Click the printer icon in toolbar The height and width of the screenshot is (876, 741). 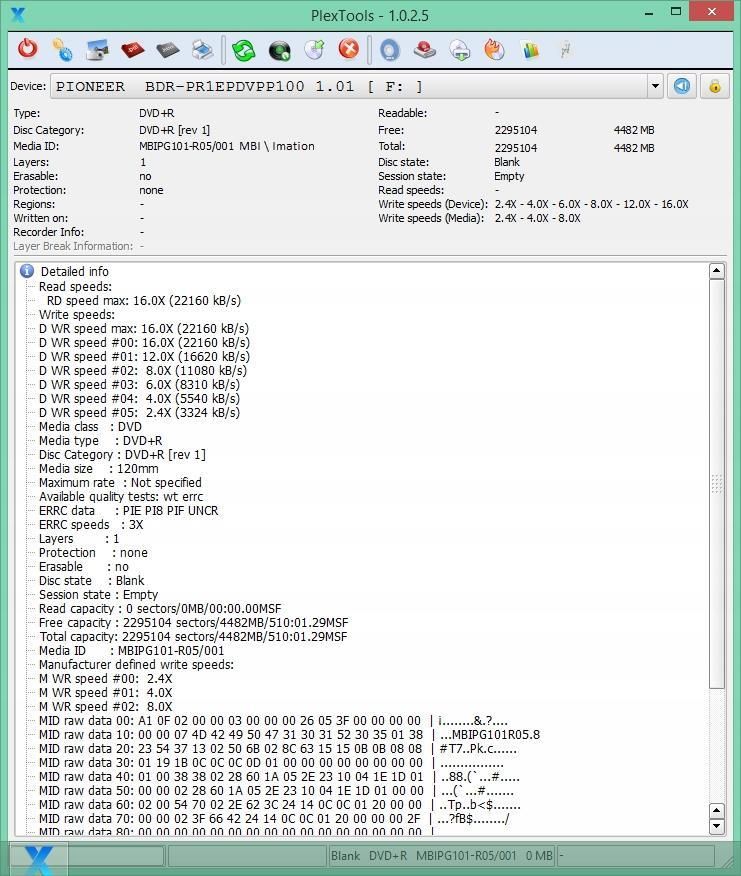tap(202, 50)
